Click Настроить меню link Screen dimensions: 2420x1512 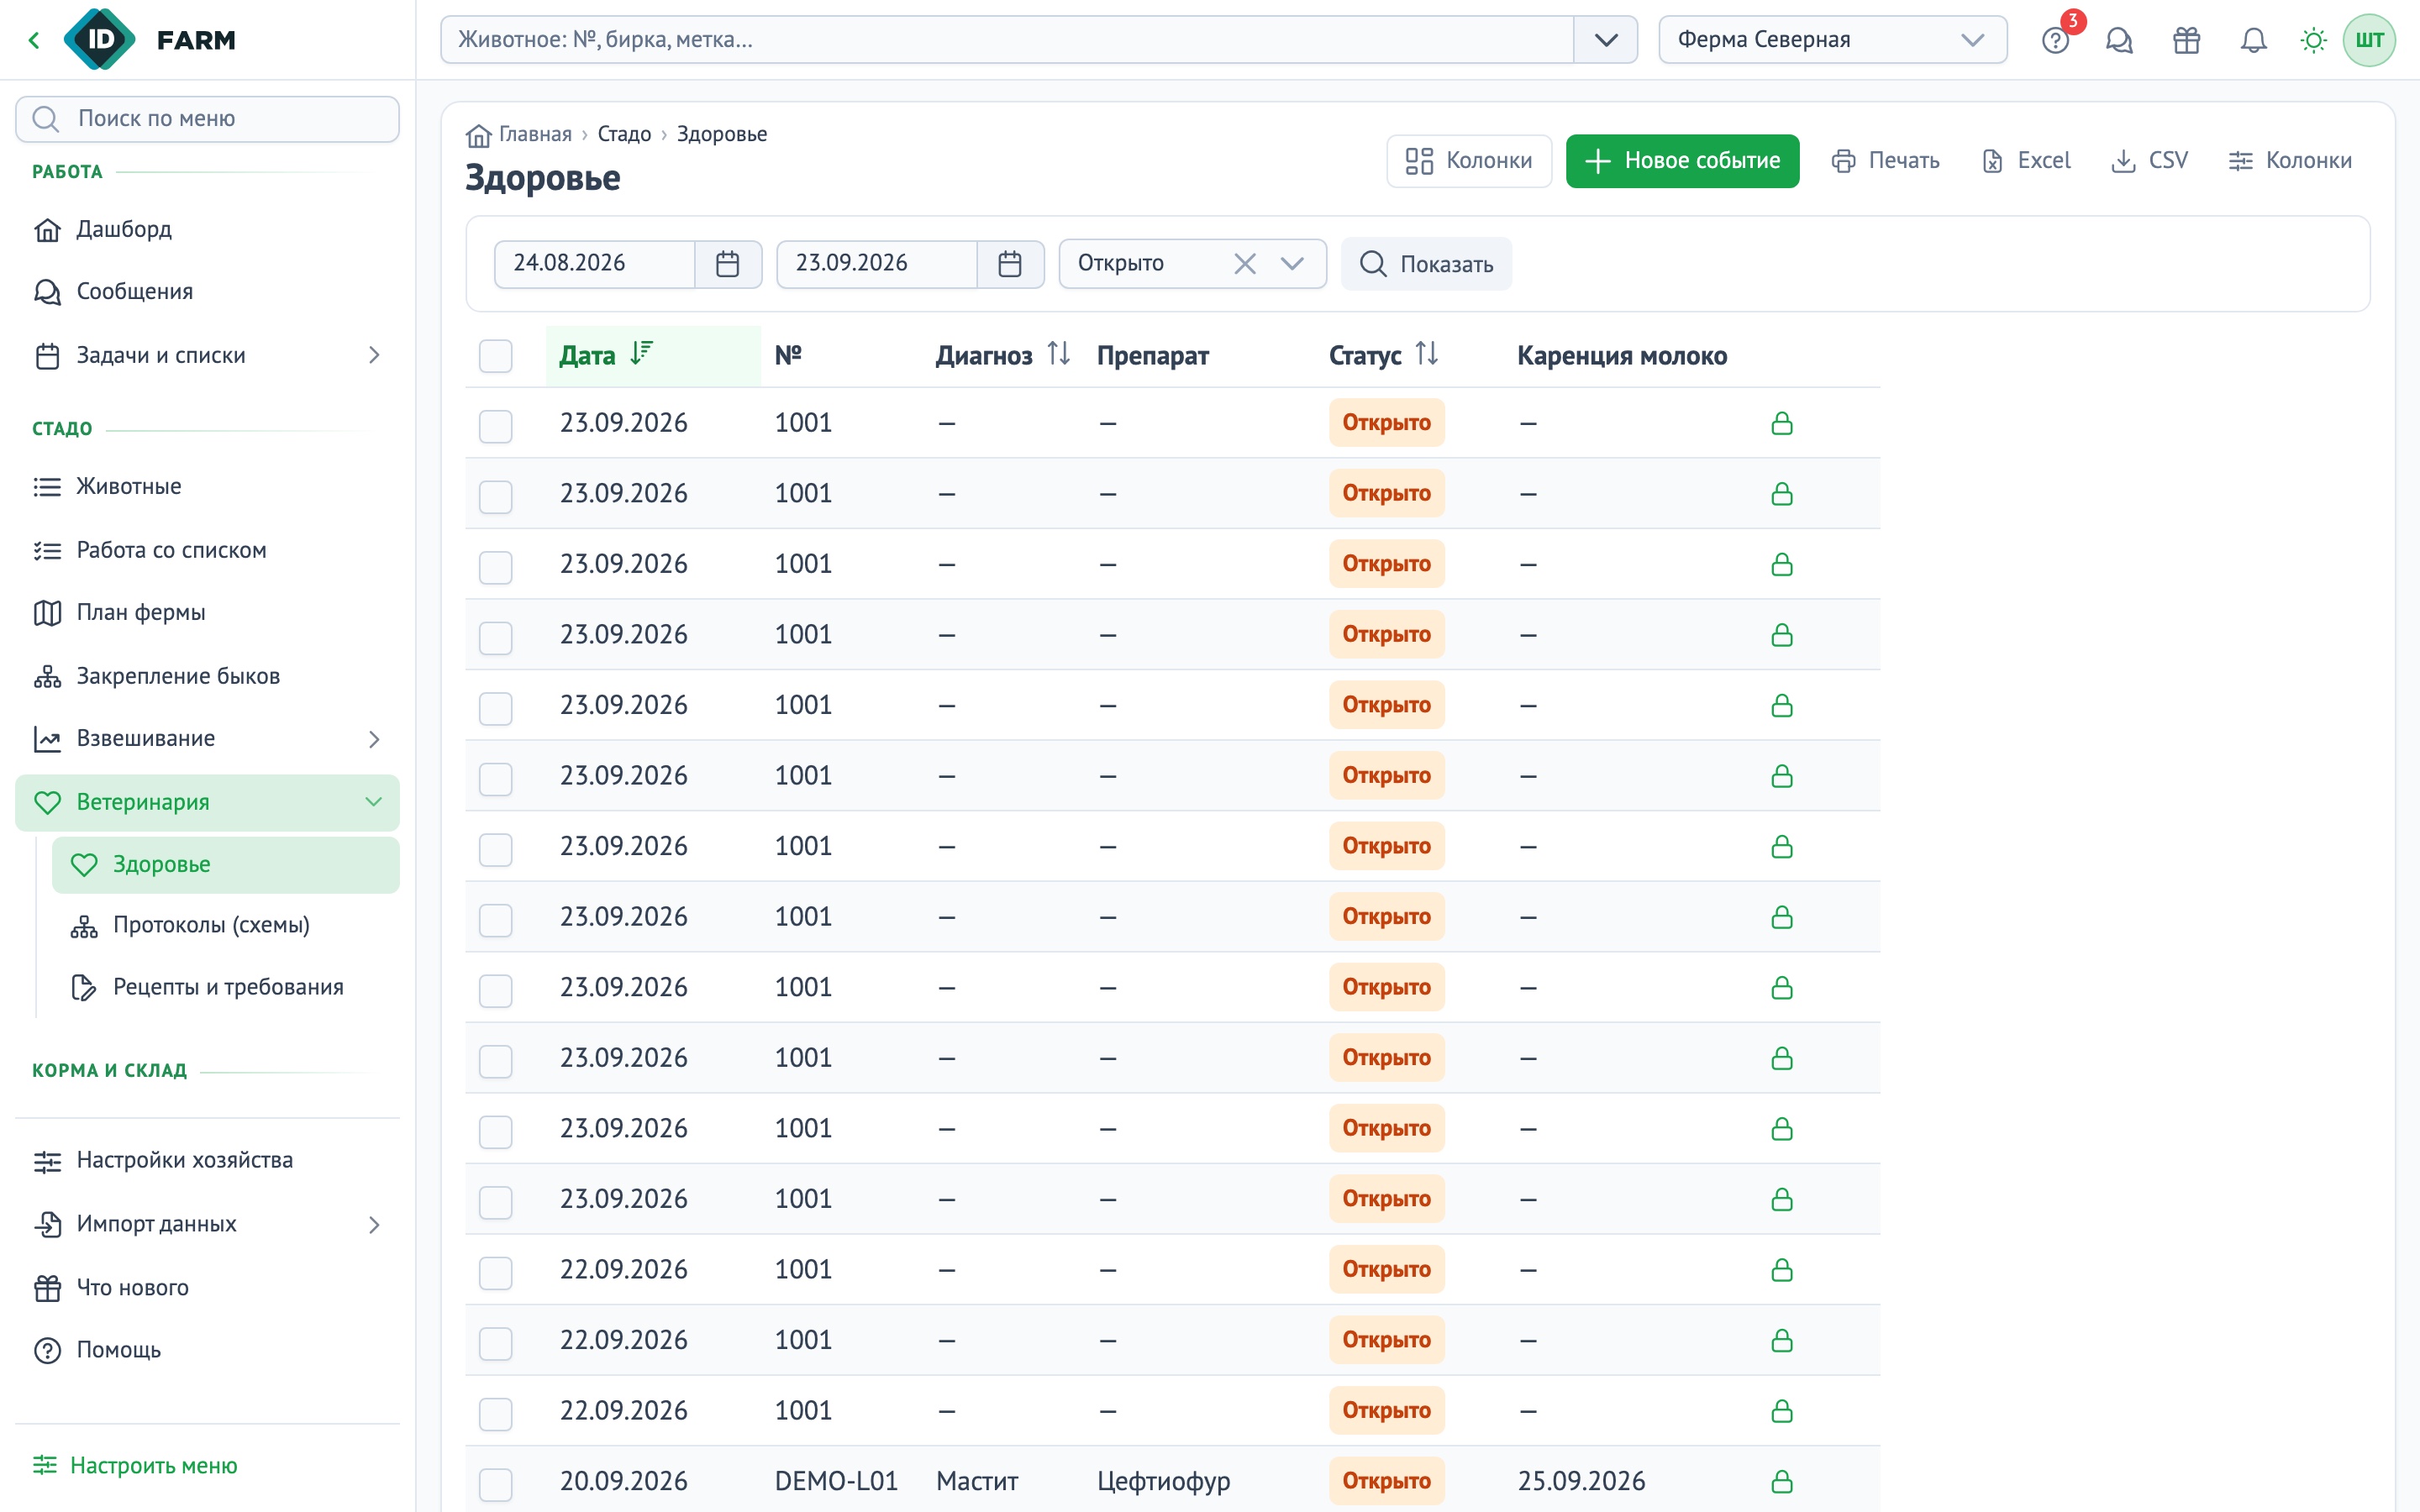pos(136,1466)
